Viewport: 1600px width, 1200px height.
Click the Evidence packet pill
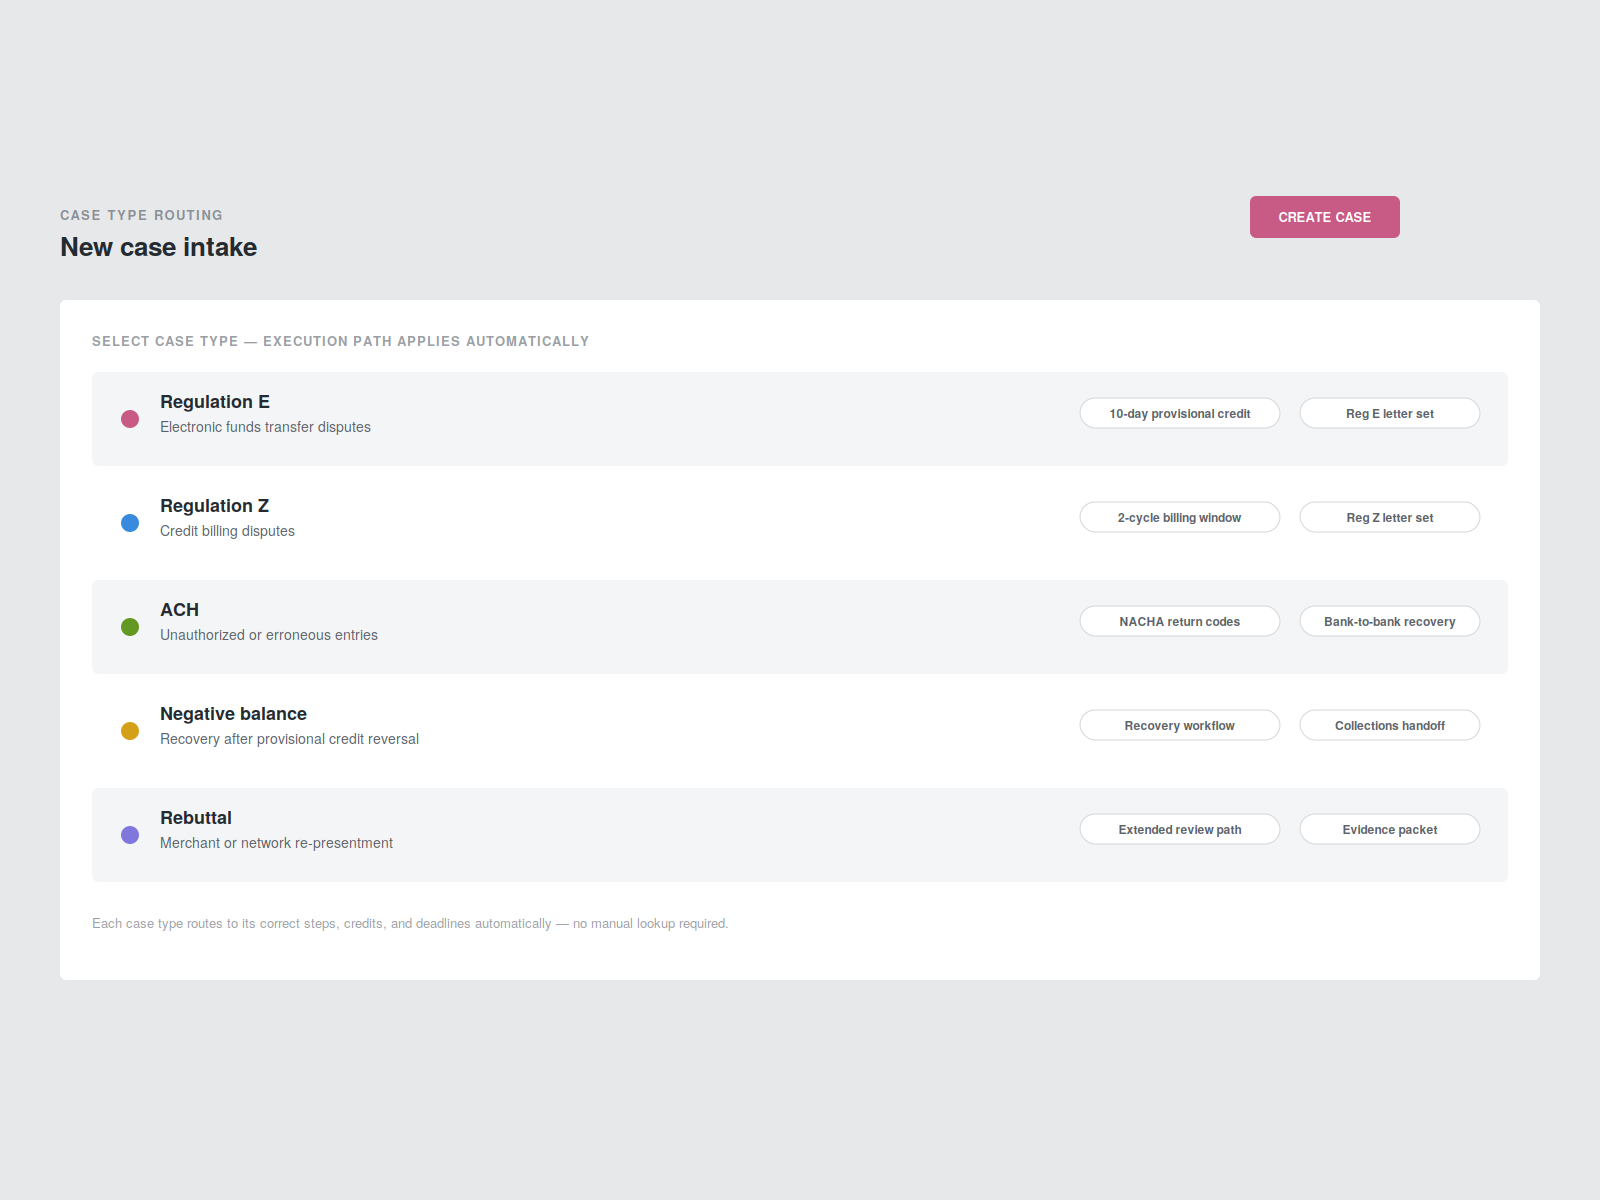pos(1390,829)
